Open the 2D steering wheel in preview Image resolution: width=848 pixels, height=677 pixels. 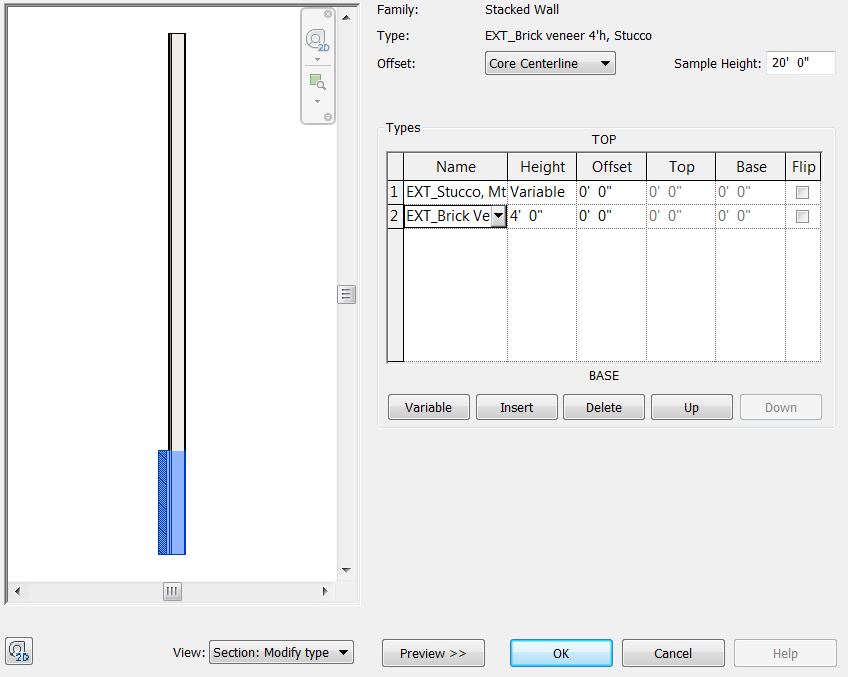coord(317,40)
